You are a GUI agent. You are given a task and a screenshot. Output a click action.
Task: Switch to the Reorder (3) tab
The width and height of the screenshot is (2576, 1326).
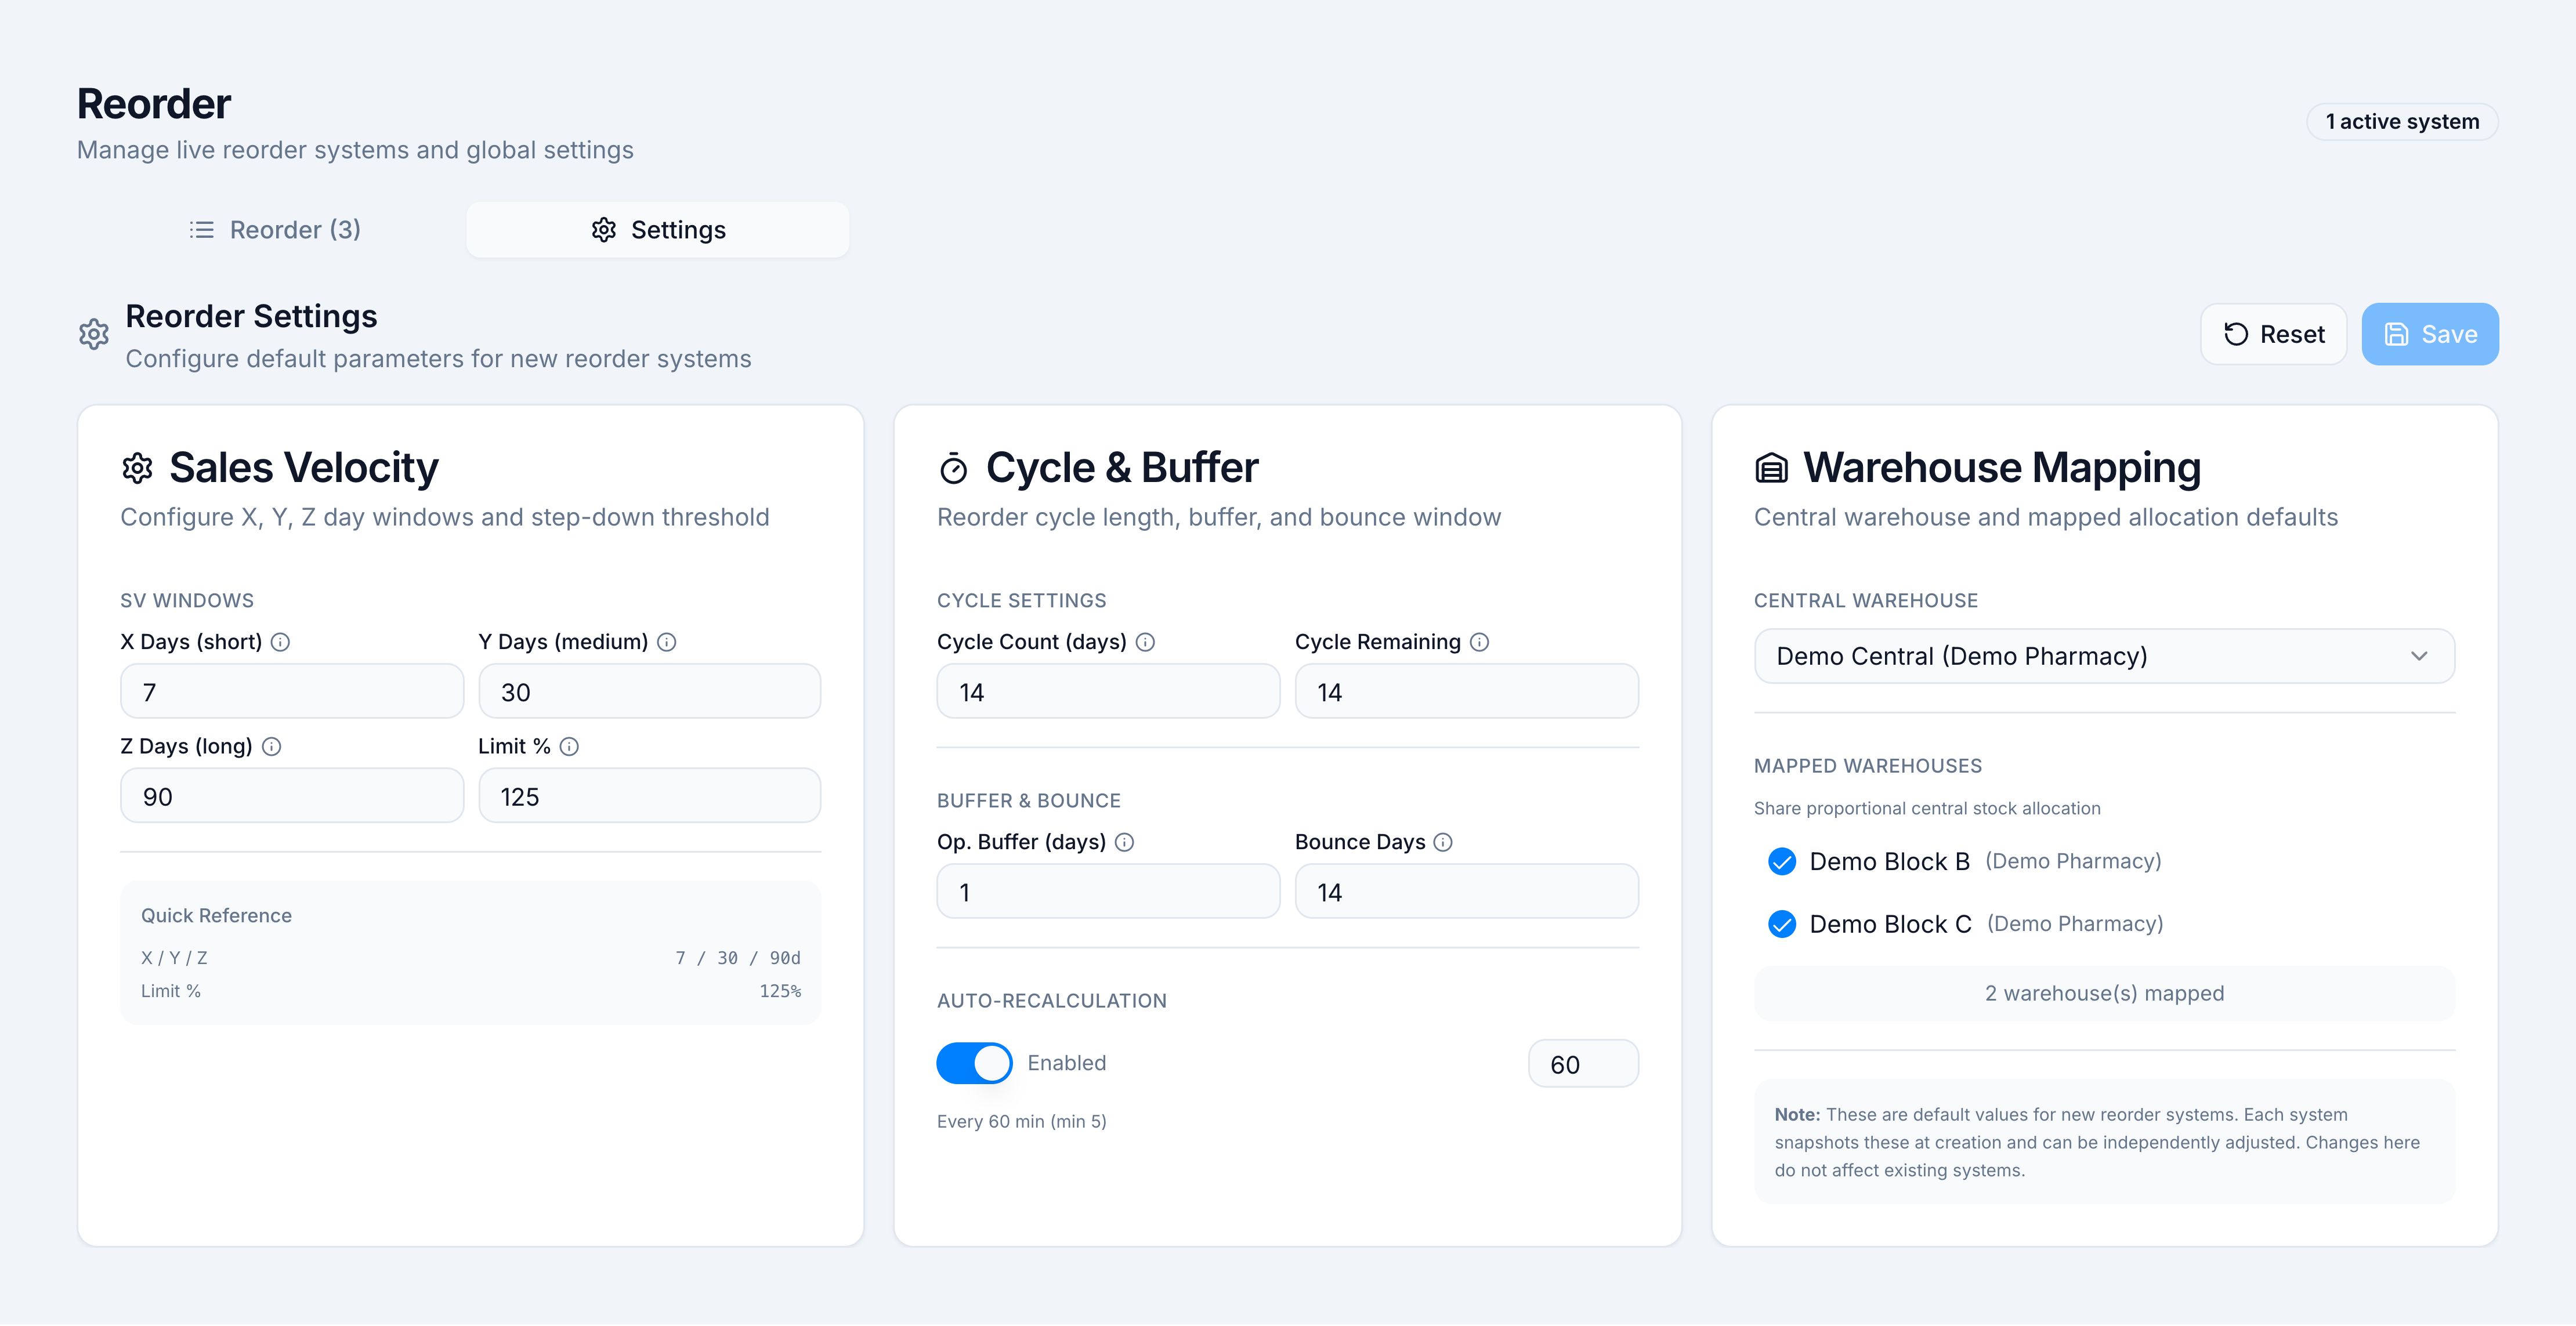coord(275,230)
